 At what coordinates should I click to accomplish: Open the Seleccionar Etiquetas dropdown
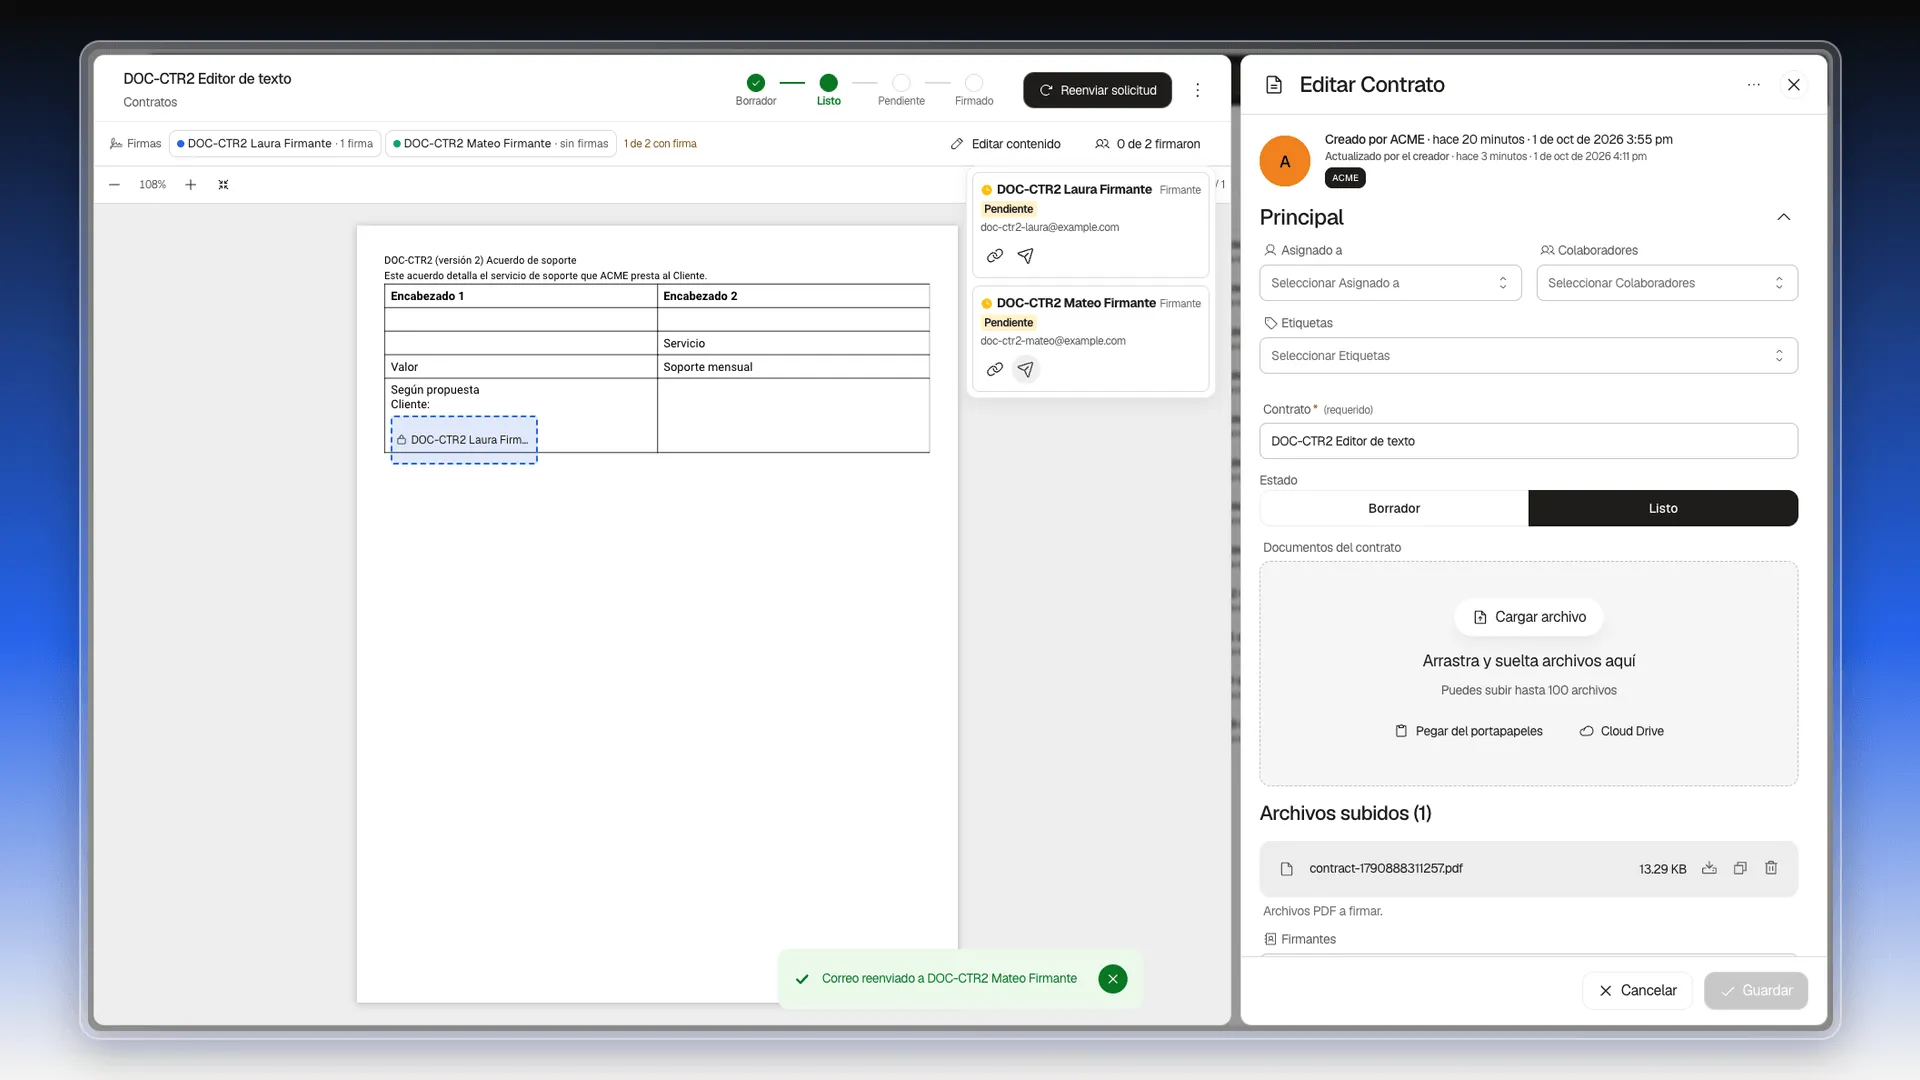click(1528, 356)
